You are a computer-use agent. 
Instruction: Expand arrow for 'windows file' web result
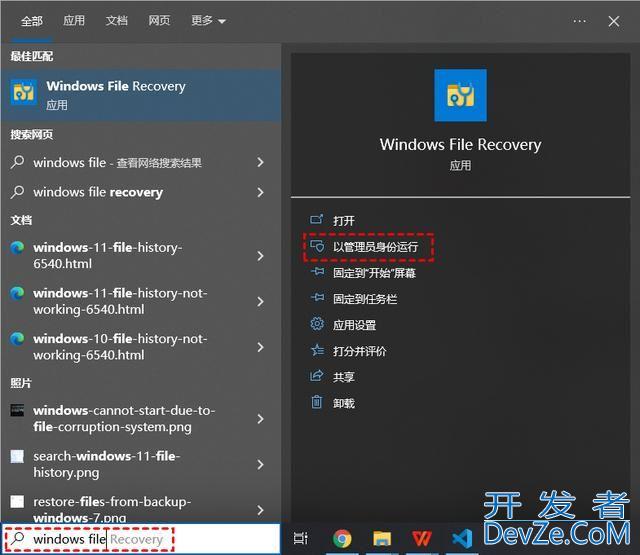coord(260,162)
